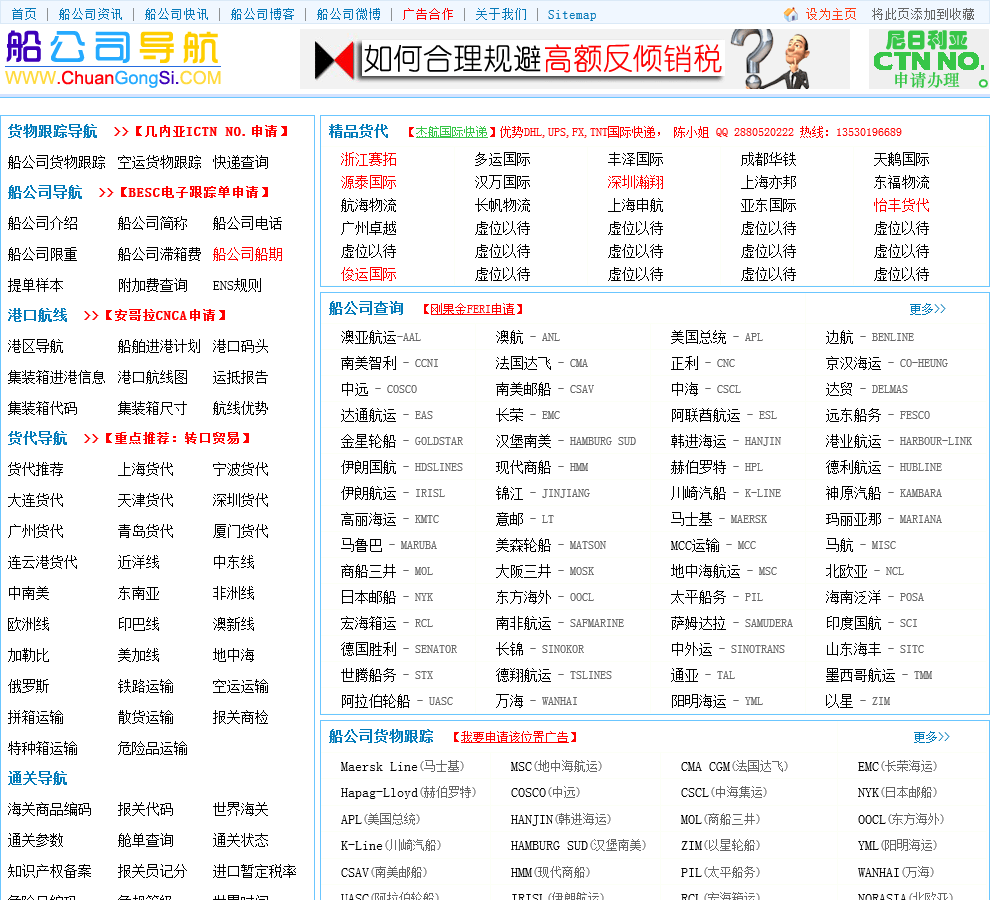The width and height of the screenshot is (990, 900).
Task: Open 船公司滞箱费 link
Action: point(159,255)
